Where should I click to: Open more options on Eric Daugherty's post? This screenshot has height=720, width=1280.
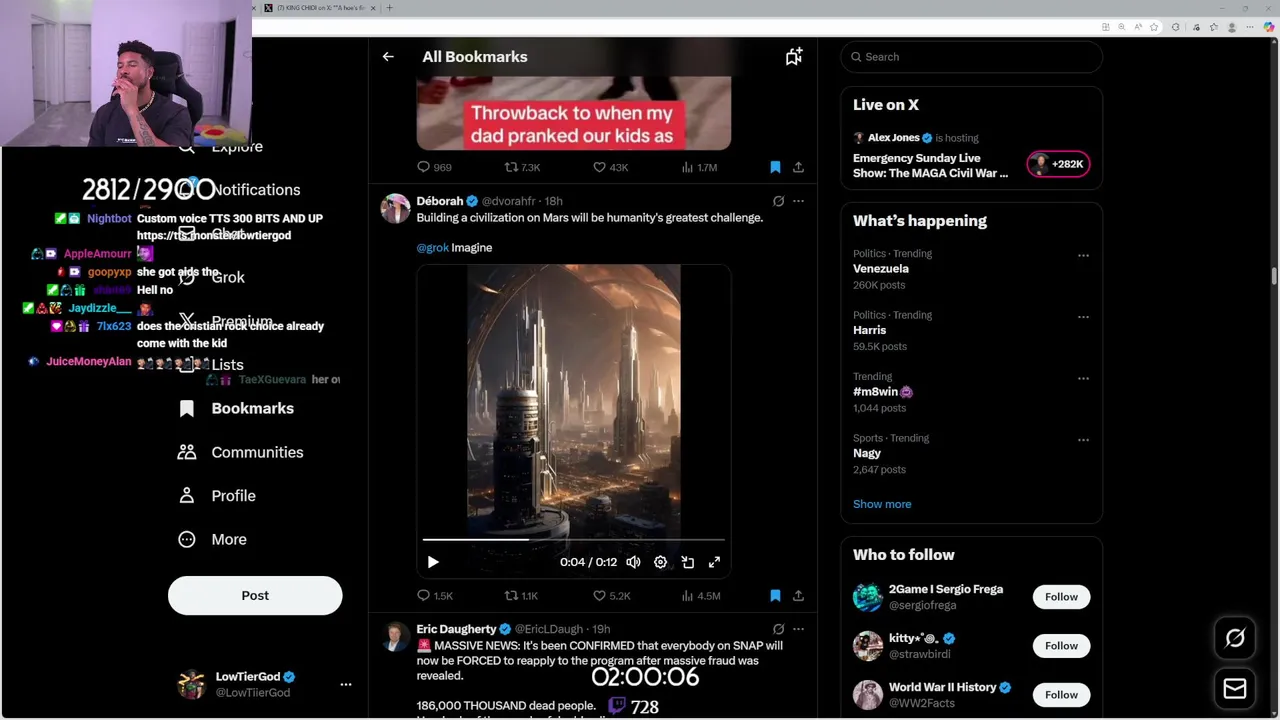798,629
